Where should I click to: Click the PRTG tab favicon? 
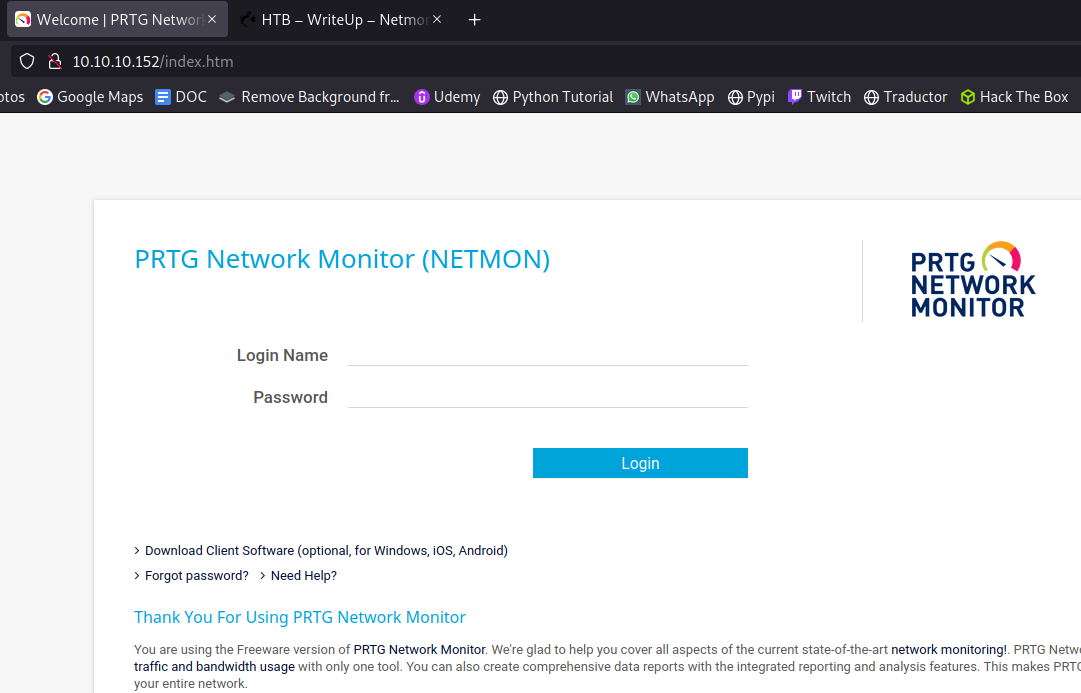pos(23,19)
